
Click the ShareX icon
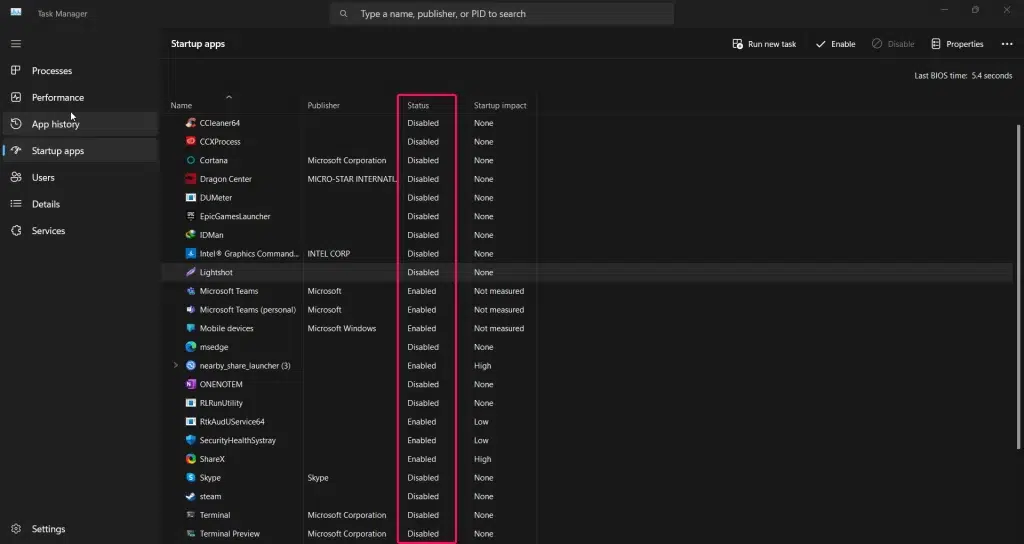(x=191, y=459)
